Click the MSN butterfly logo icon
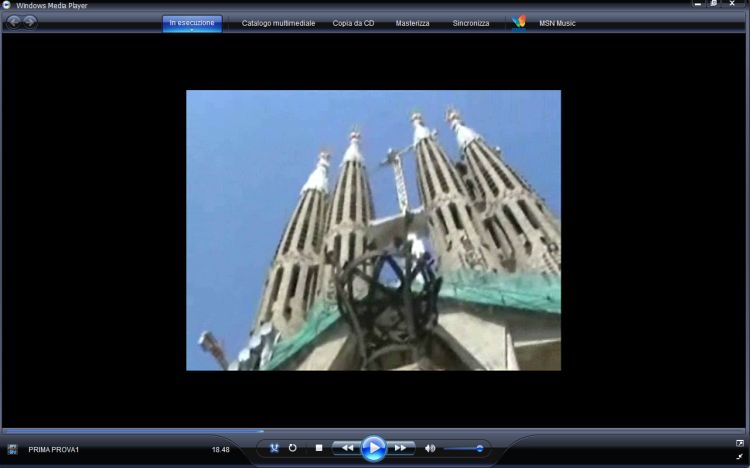This screenshot has height=468, width=750. pyautogui.click(x=518, y=22)
